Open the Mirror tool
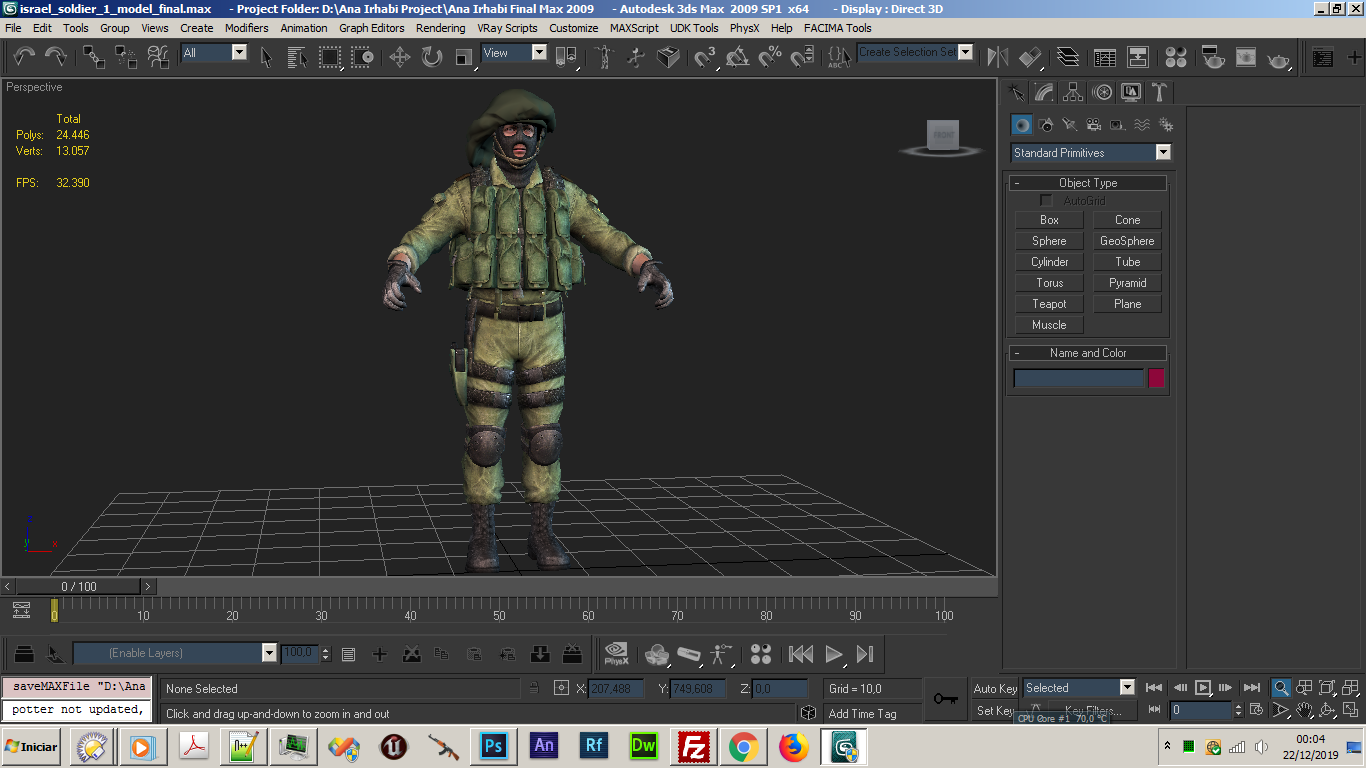Viewport: 1366px width, 768px height. click(x=997, y=57)
